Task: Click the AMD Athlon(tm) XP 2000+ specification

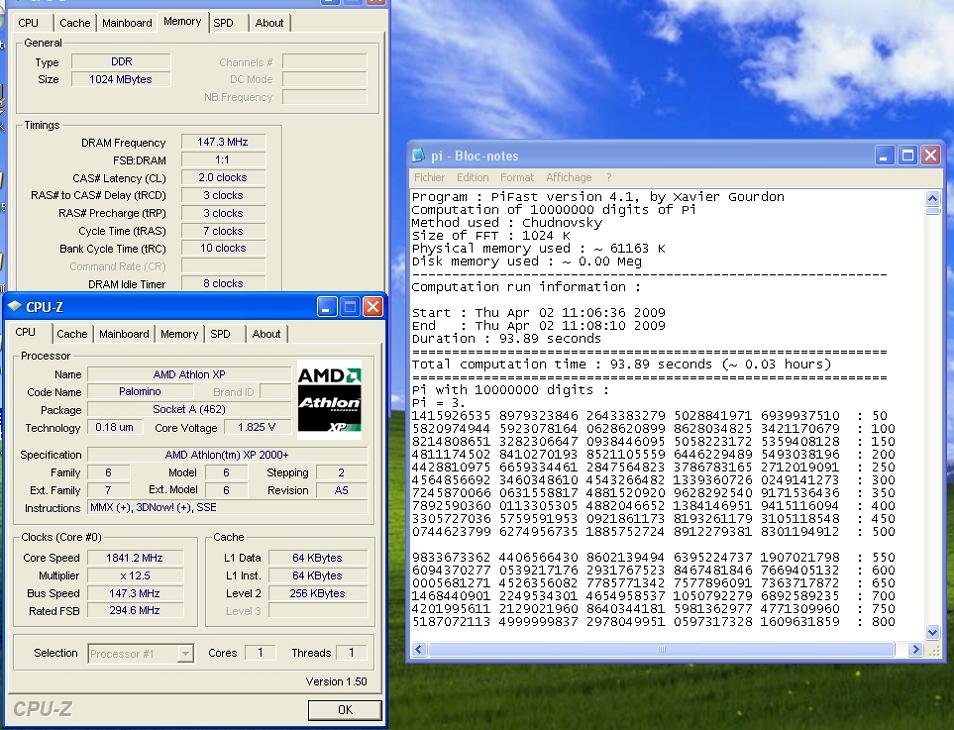Action: (x=227, y=455)
